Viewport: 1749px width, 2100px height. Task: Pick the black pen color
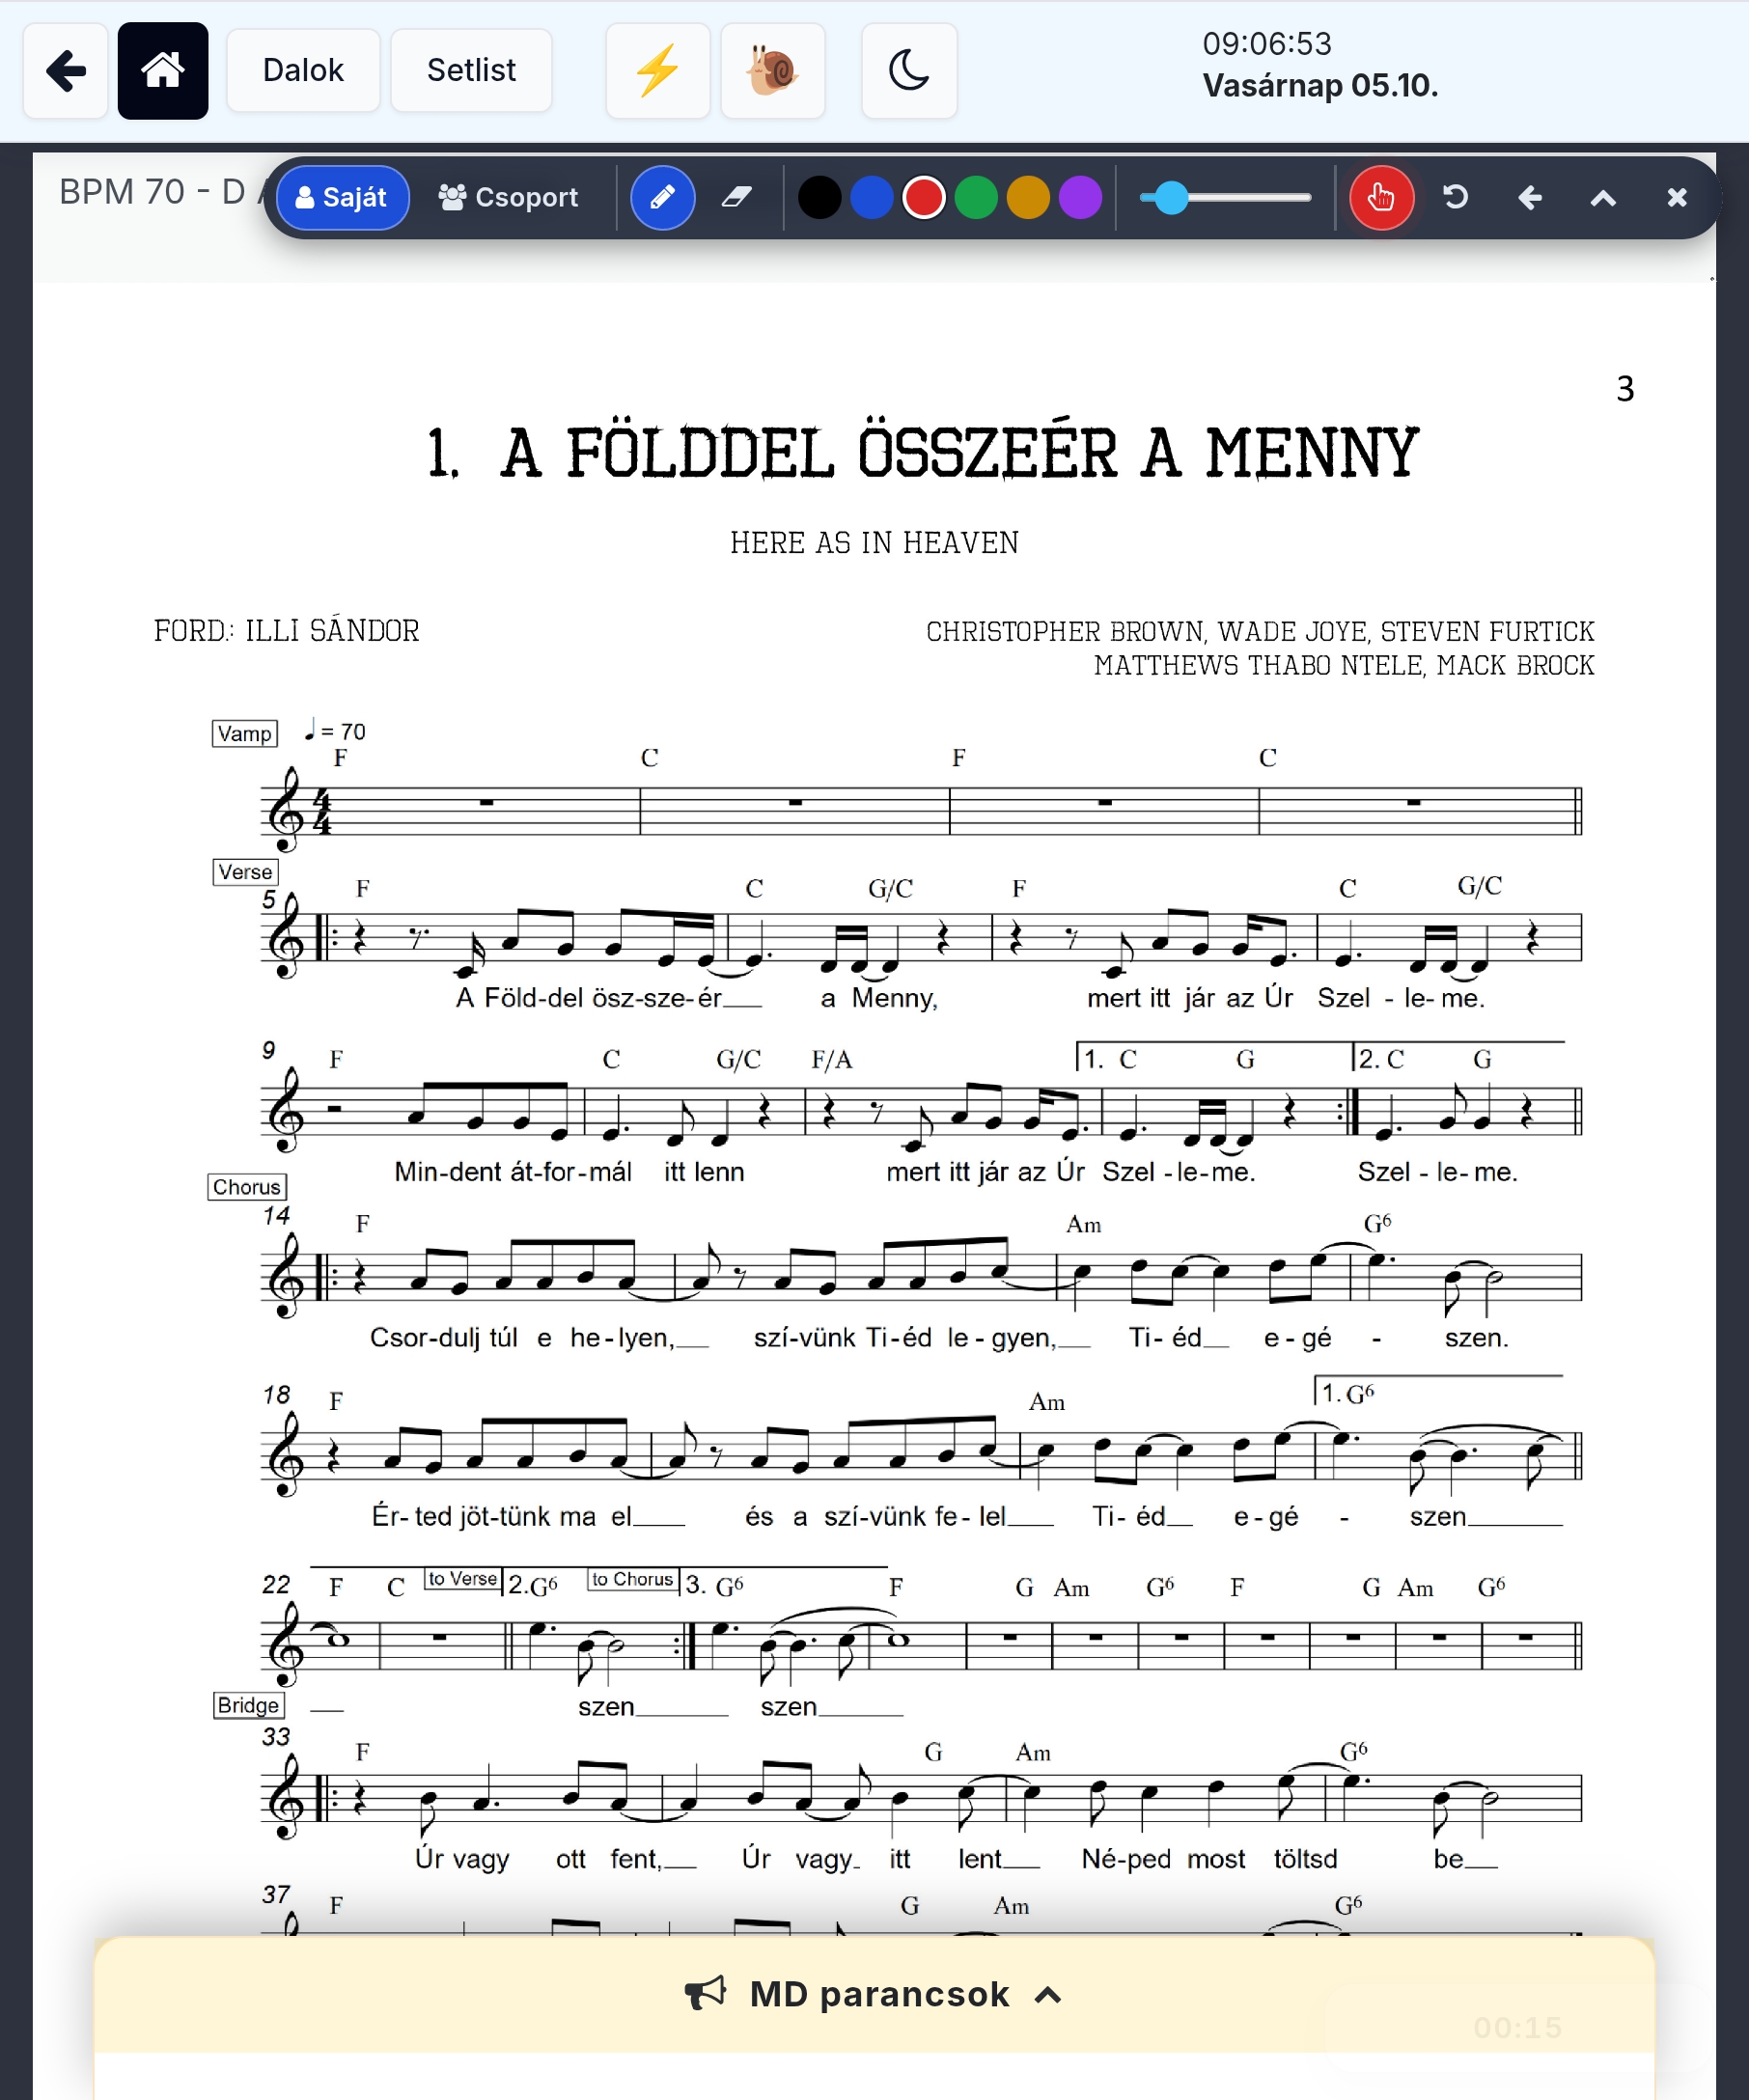[x=820, y=198]
